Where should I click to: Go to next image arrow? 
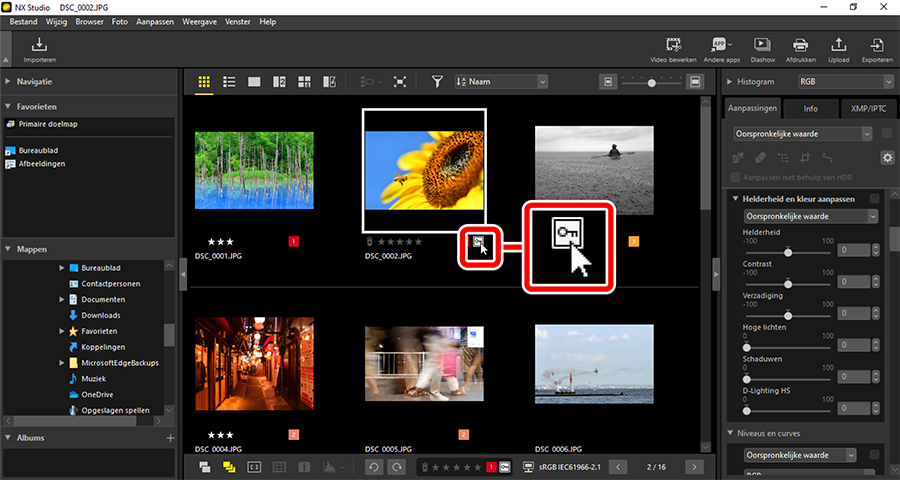pos(695,467)
